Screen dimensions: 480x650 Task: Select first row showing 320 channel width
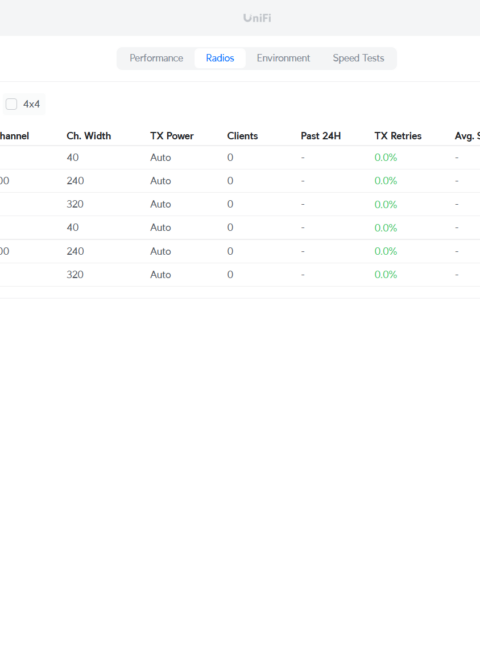coord(240,204)
